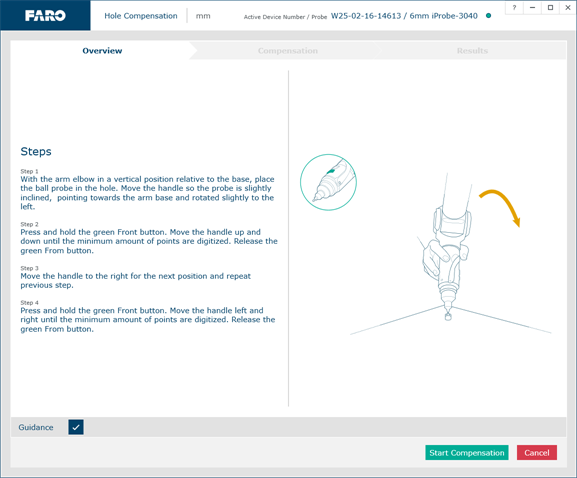577x478 pixels.
Task: Maximize the Hole Compensation window
Action: (x=550, y=7)
